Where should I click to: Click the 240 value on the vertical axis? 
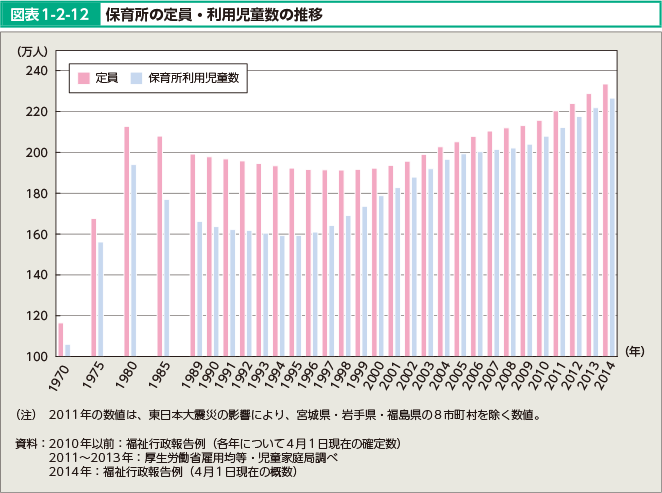(37, 70)
